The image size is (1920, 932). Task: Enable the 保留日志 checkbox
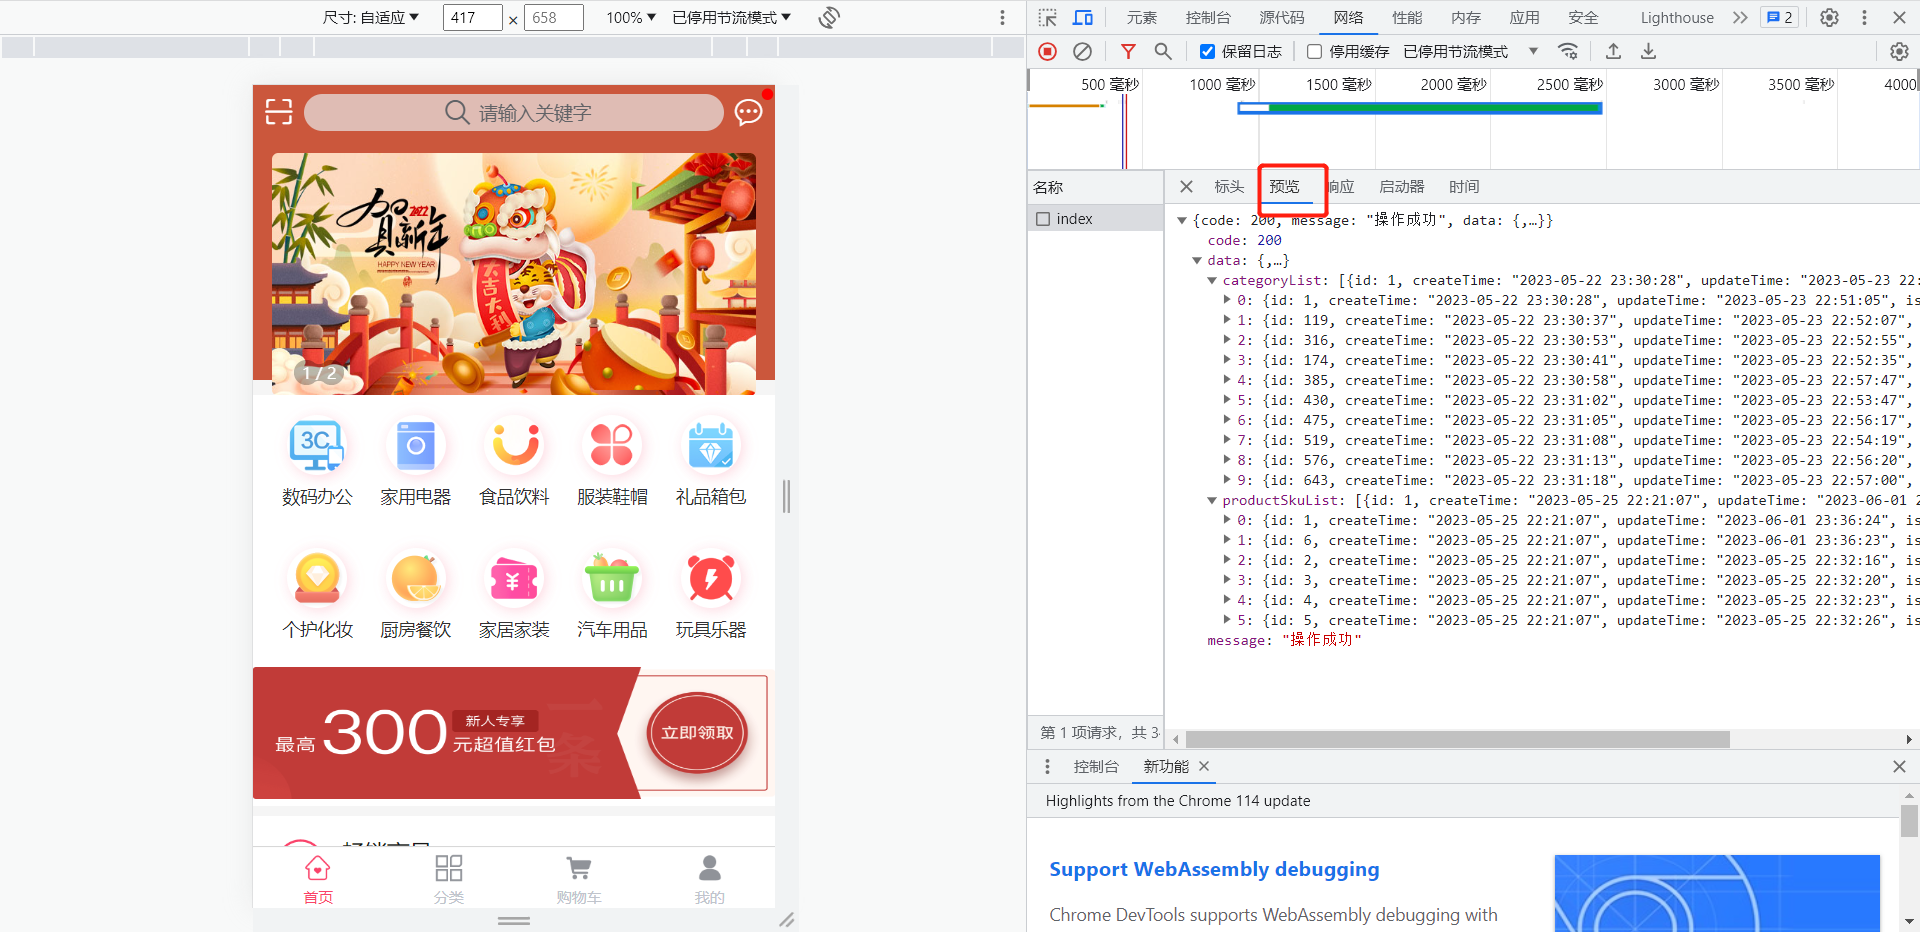[x=1207, y=51]
